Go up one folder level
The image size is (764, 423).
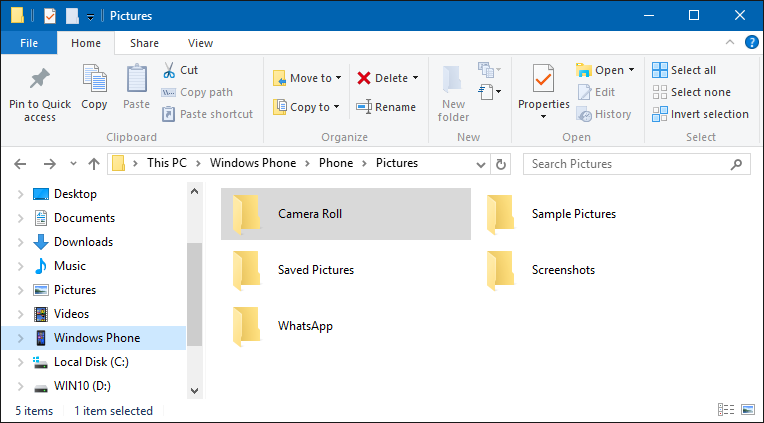(94, 164)
